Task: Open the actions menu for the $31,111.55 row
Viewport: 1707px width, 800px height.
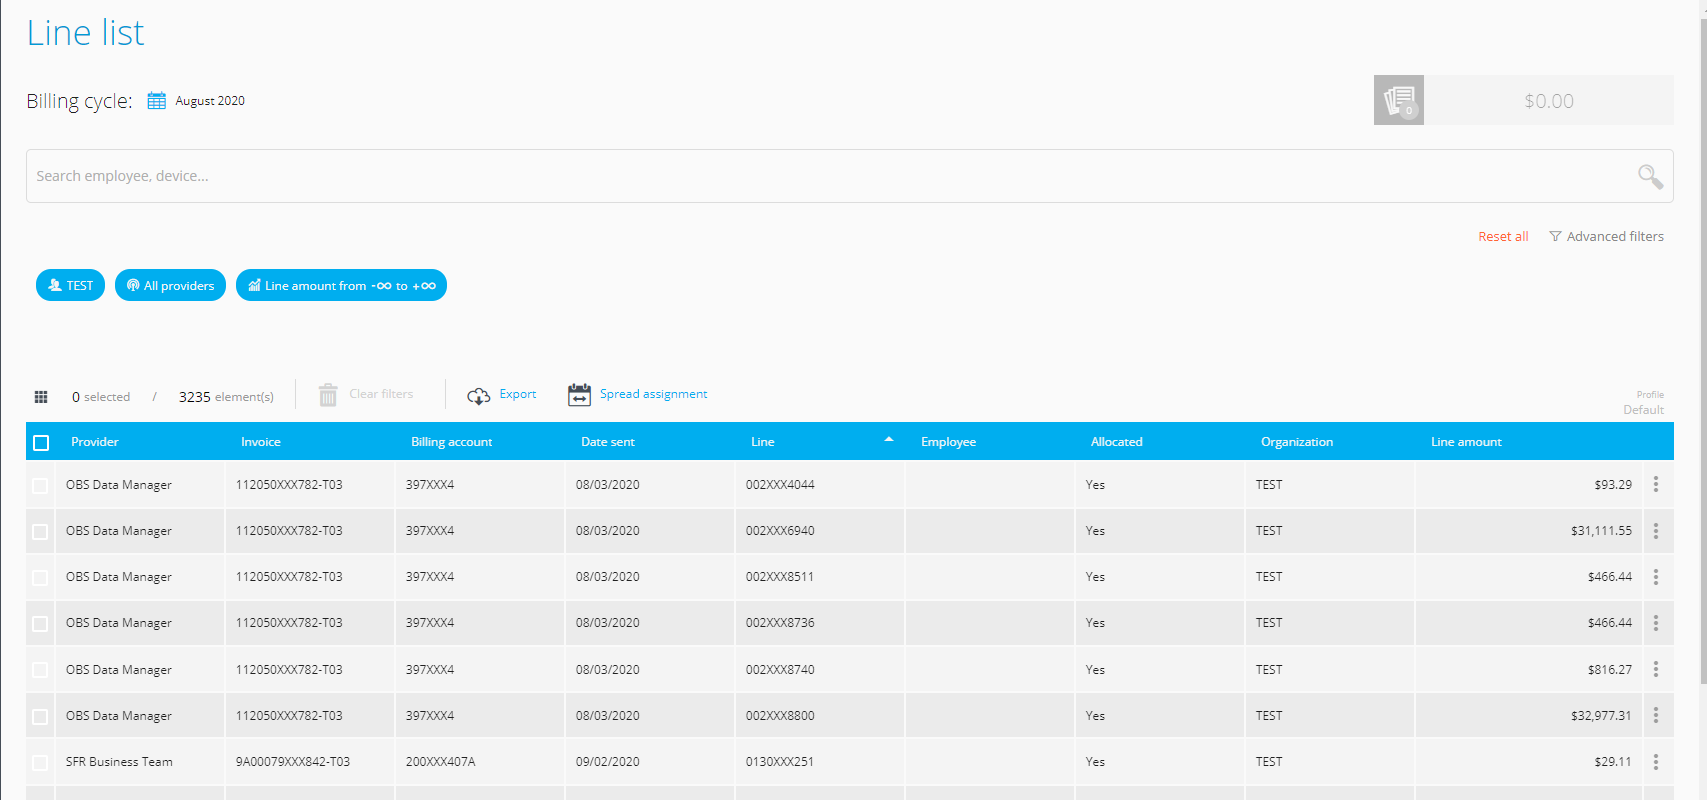Action: coord(1655,531)
